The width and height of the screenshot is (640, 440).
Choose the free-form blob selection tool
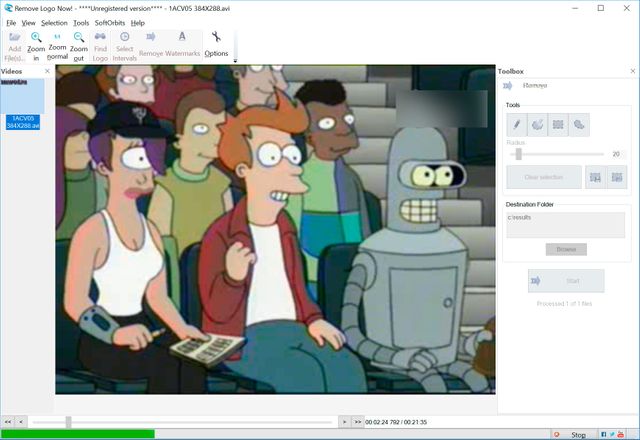tap(579, 125)
